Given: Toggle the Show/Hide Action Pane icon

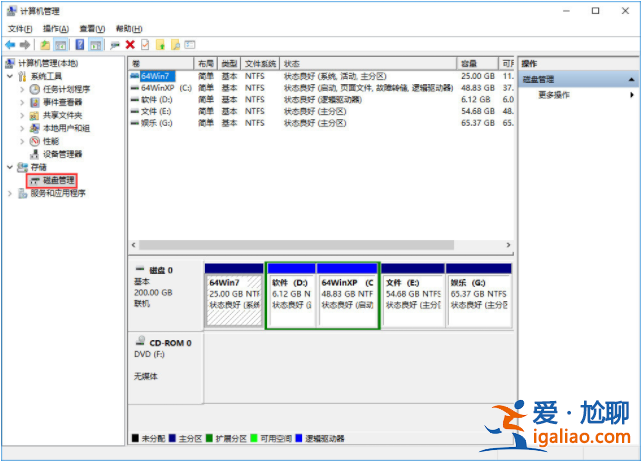Looking at the screenshot, I should pyautogui.click(x=96, y=45).
